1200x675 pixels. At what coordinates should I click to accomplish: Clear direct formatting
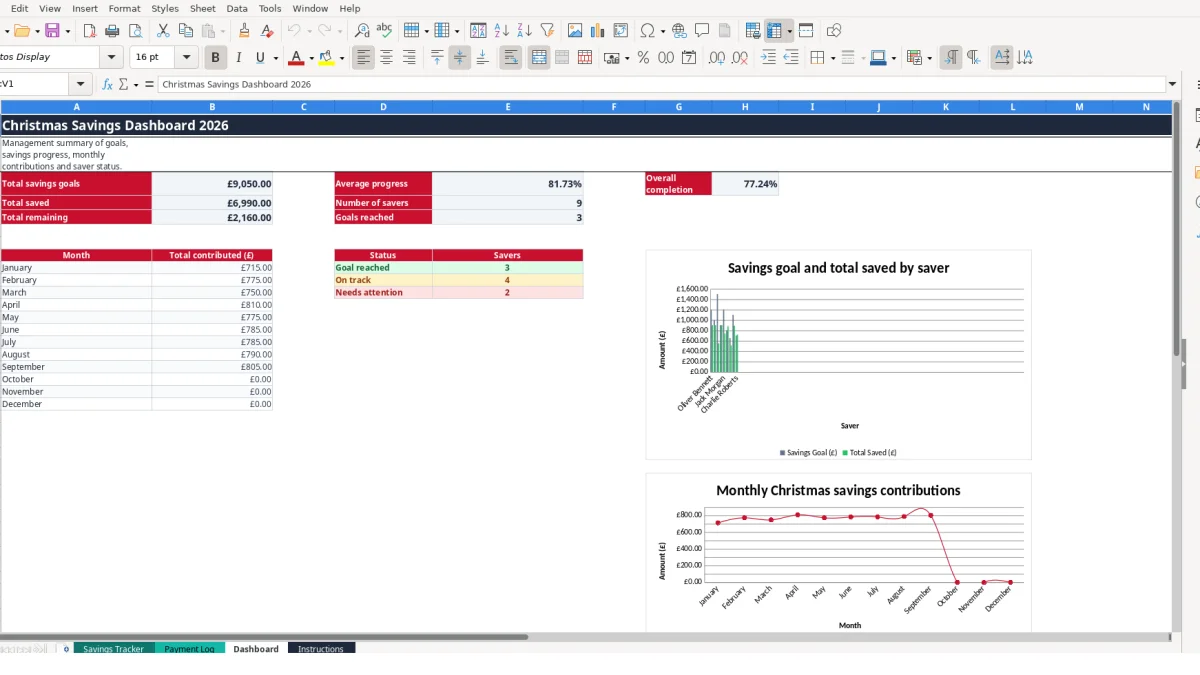pyautogui.click(x=266, y=31)
